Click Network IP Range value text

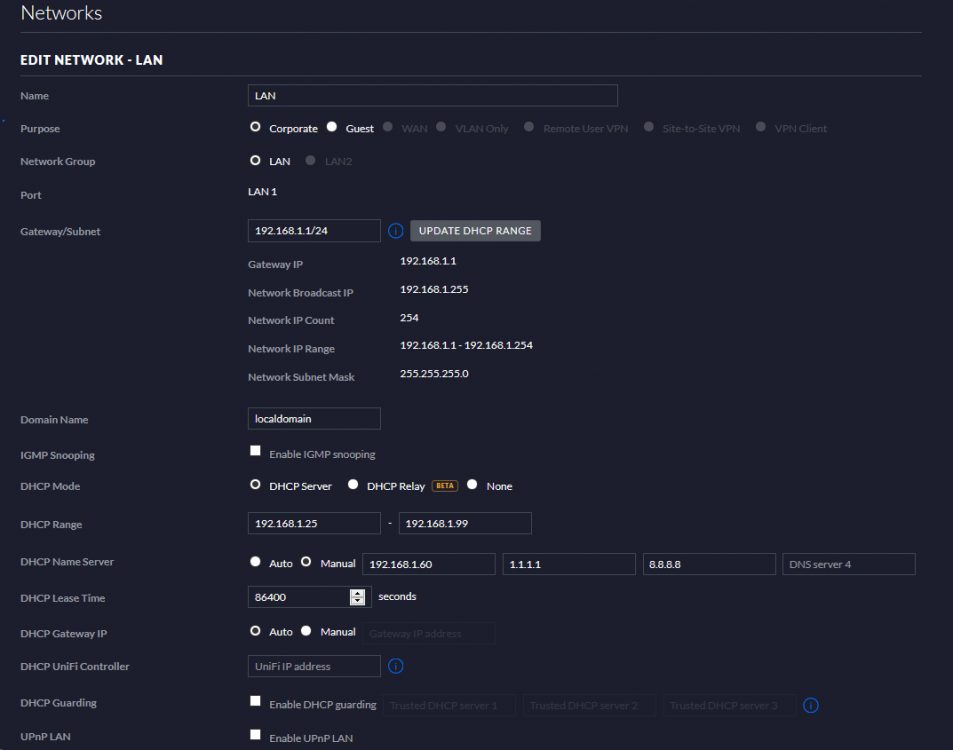[466, 345]
